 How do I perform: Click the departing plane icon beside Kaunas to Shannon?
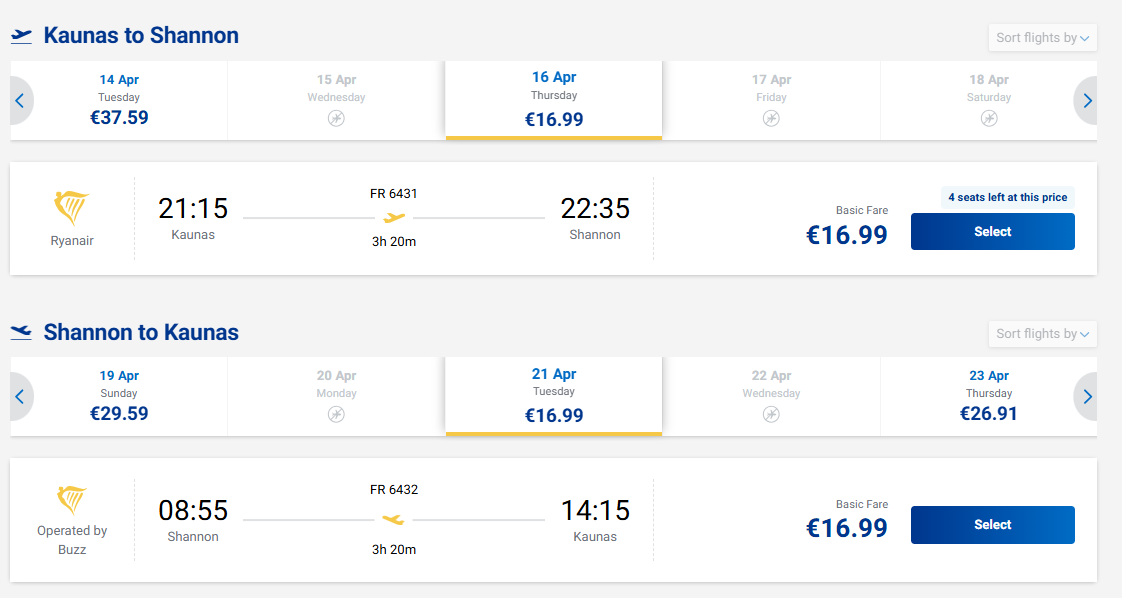coord(21,36)
